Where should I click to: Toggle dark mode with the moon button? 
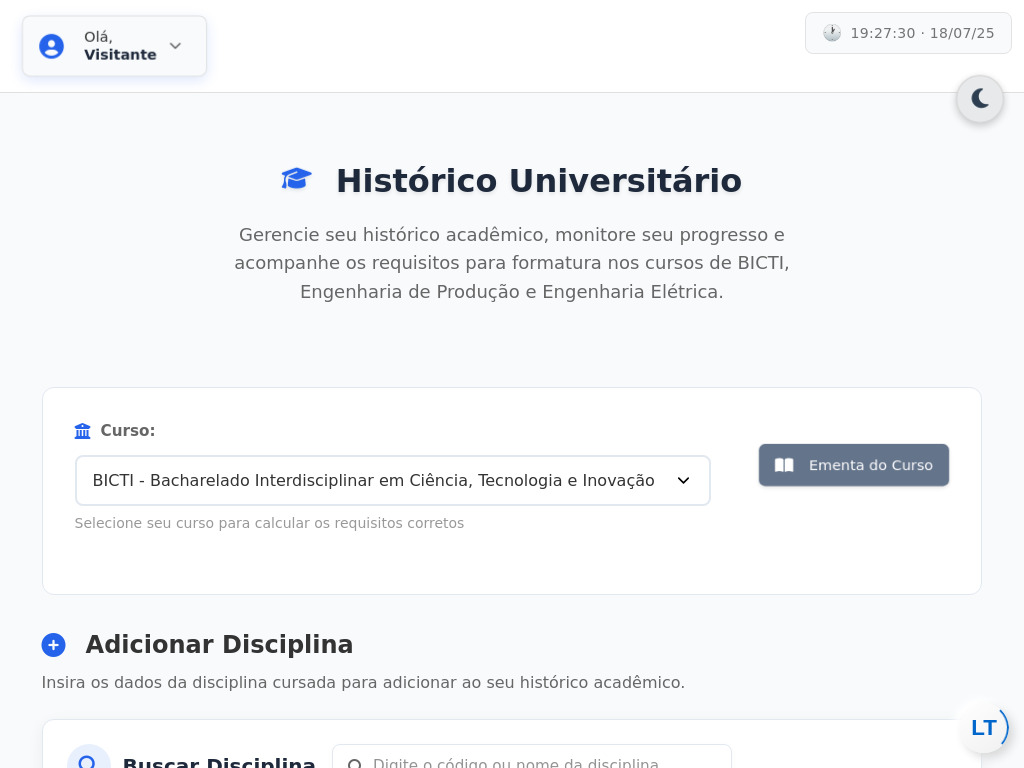(980, 99)
